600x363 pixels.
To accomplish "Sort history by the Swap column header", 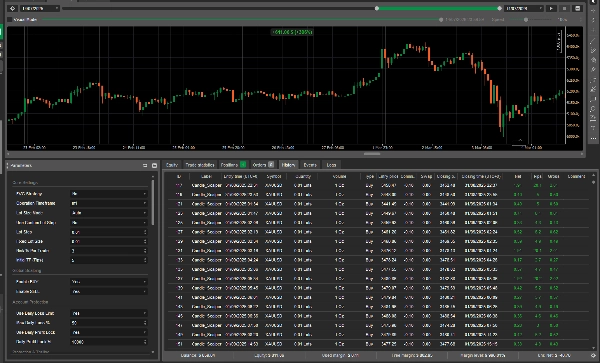I will (x=426, y=176).
